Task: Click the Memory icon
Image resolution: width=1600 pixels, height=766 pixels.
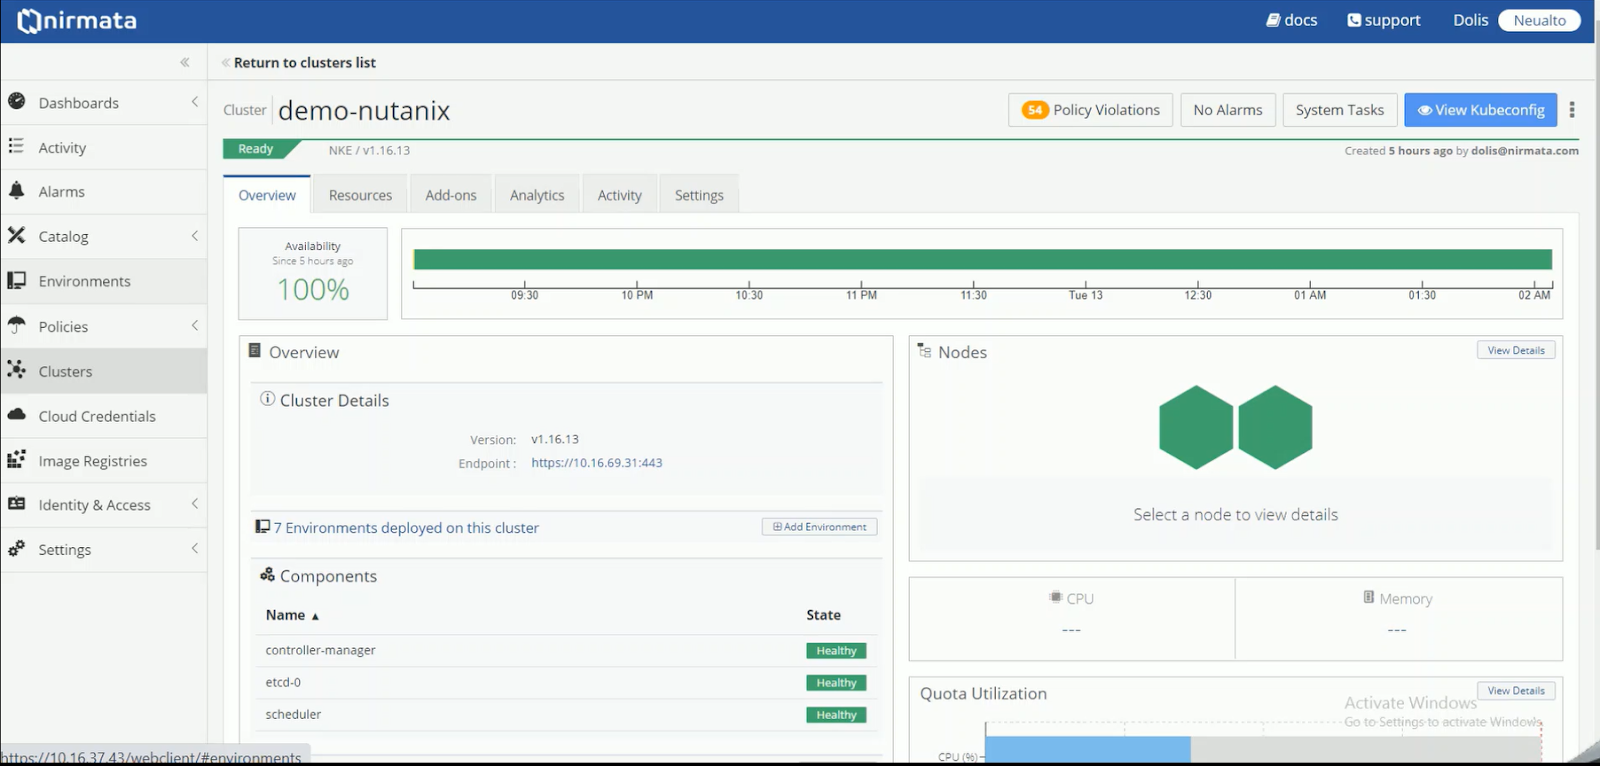Action: [1369, 597]
